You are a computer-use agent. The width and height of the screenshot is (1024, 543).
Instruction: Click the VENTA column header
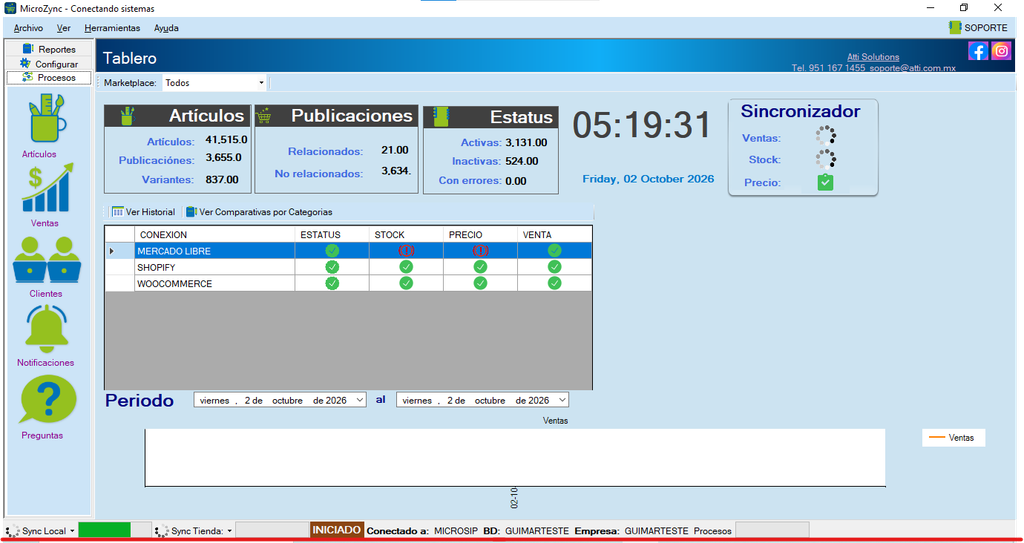[554, 235]
